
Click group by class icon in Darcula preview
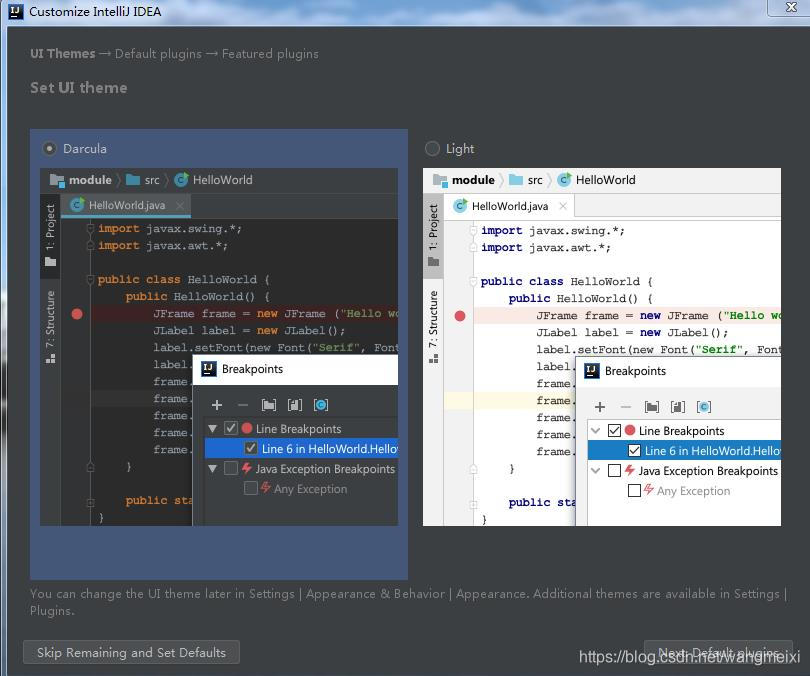(x=321, y=405)
